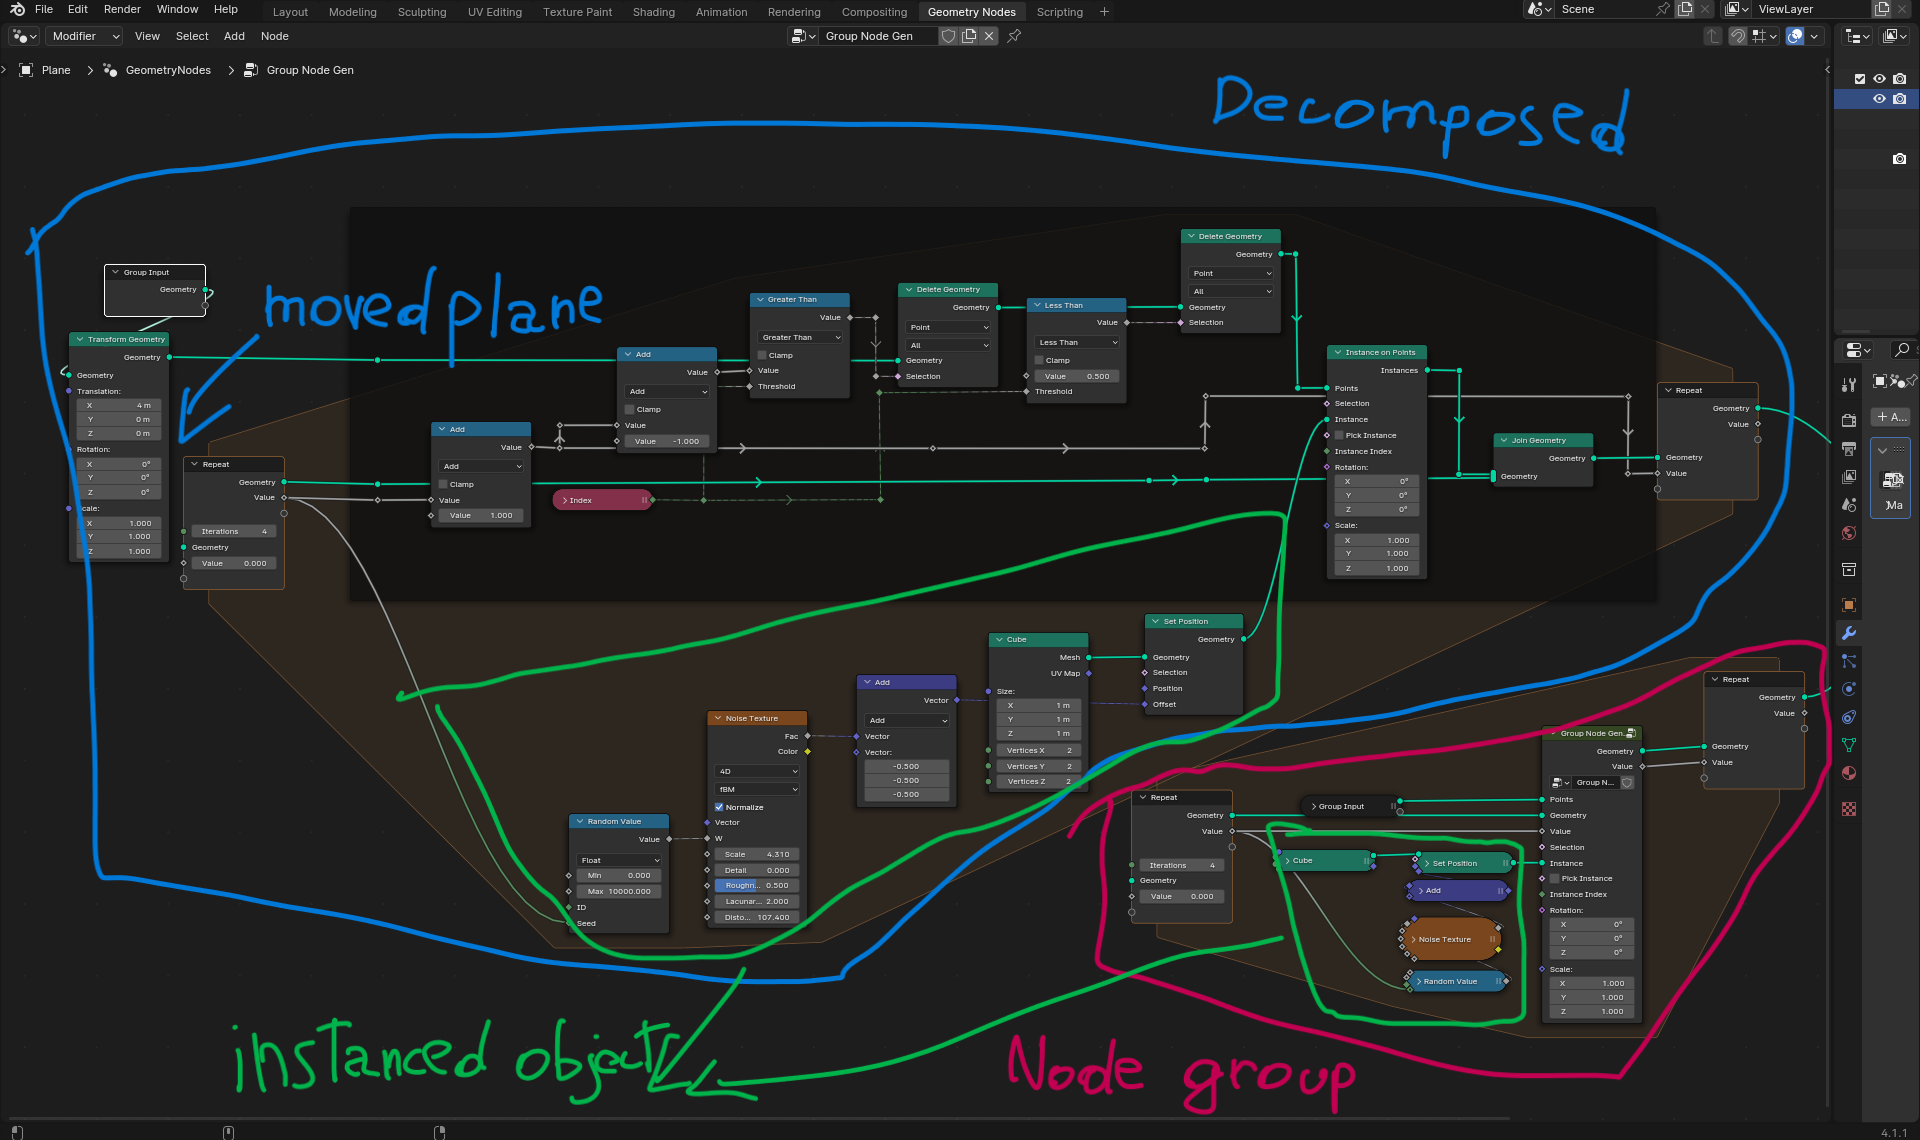Open the Collection properties tab

[x=1848, y=569]
